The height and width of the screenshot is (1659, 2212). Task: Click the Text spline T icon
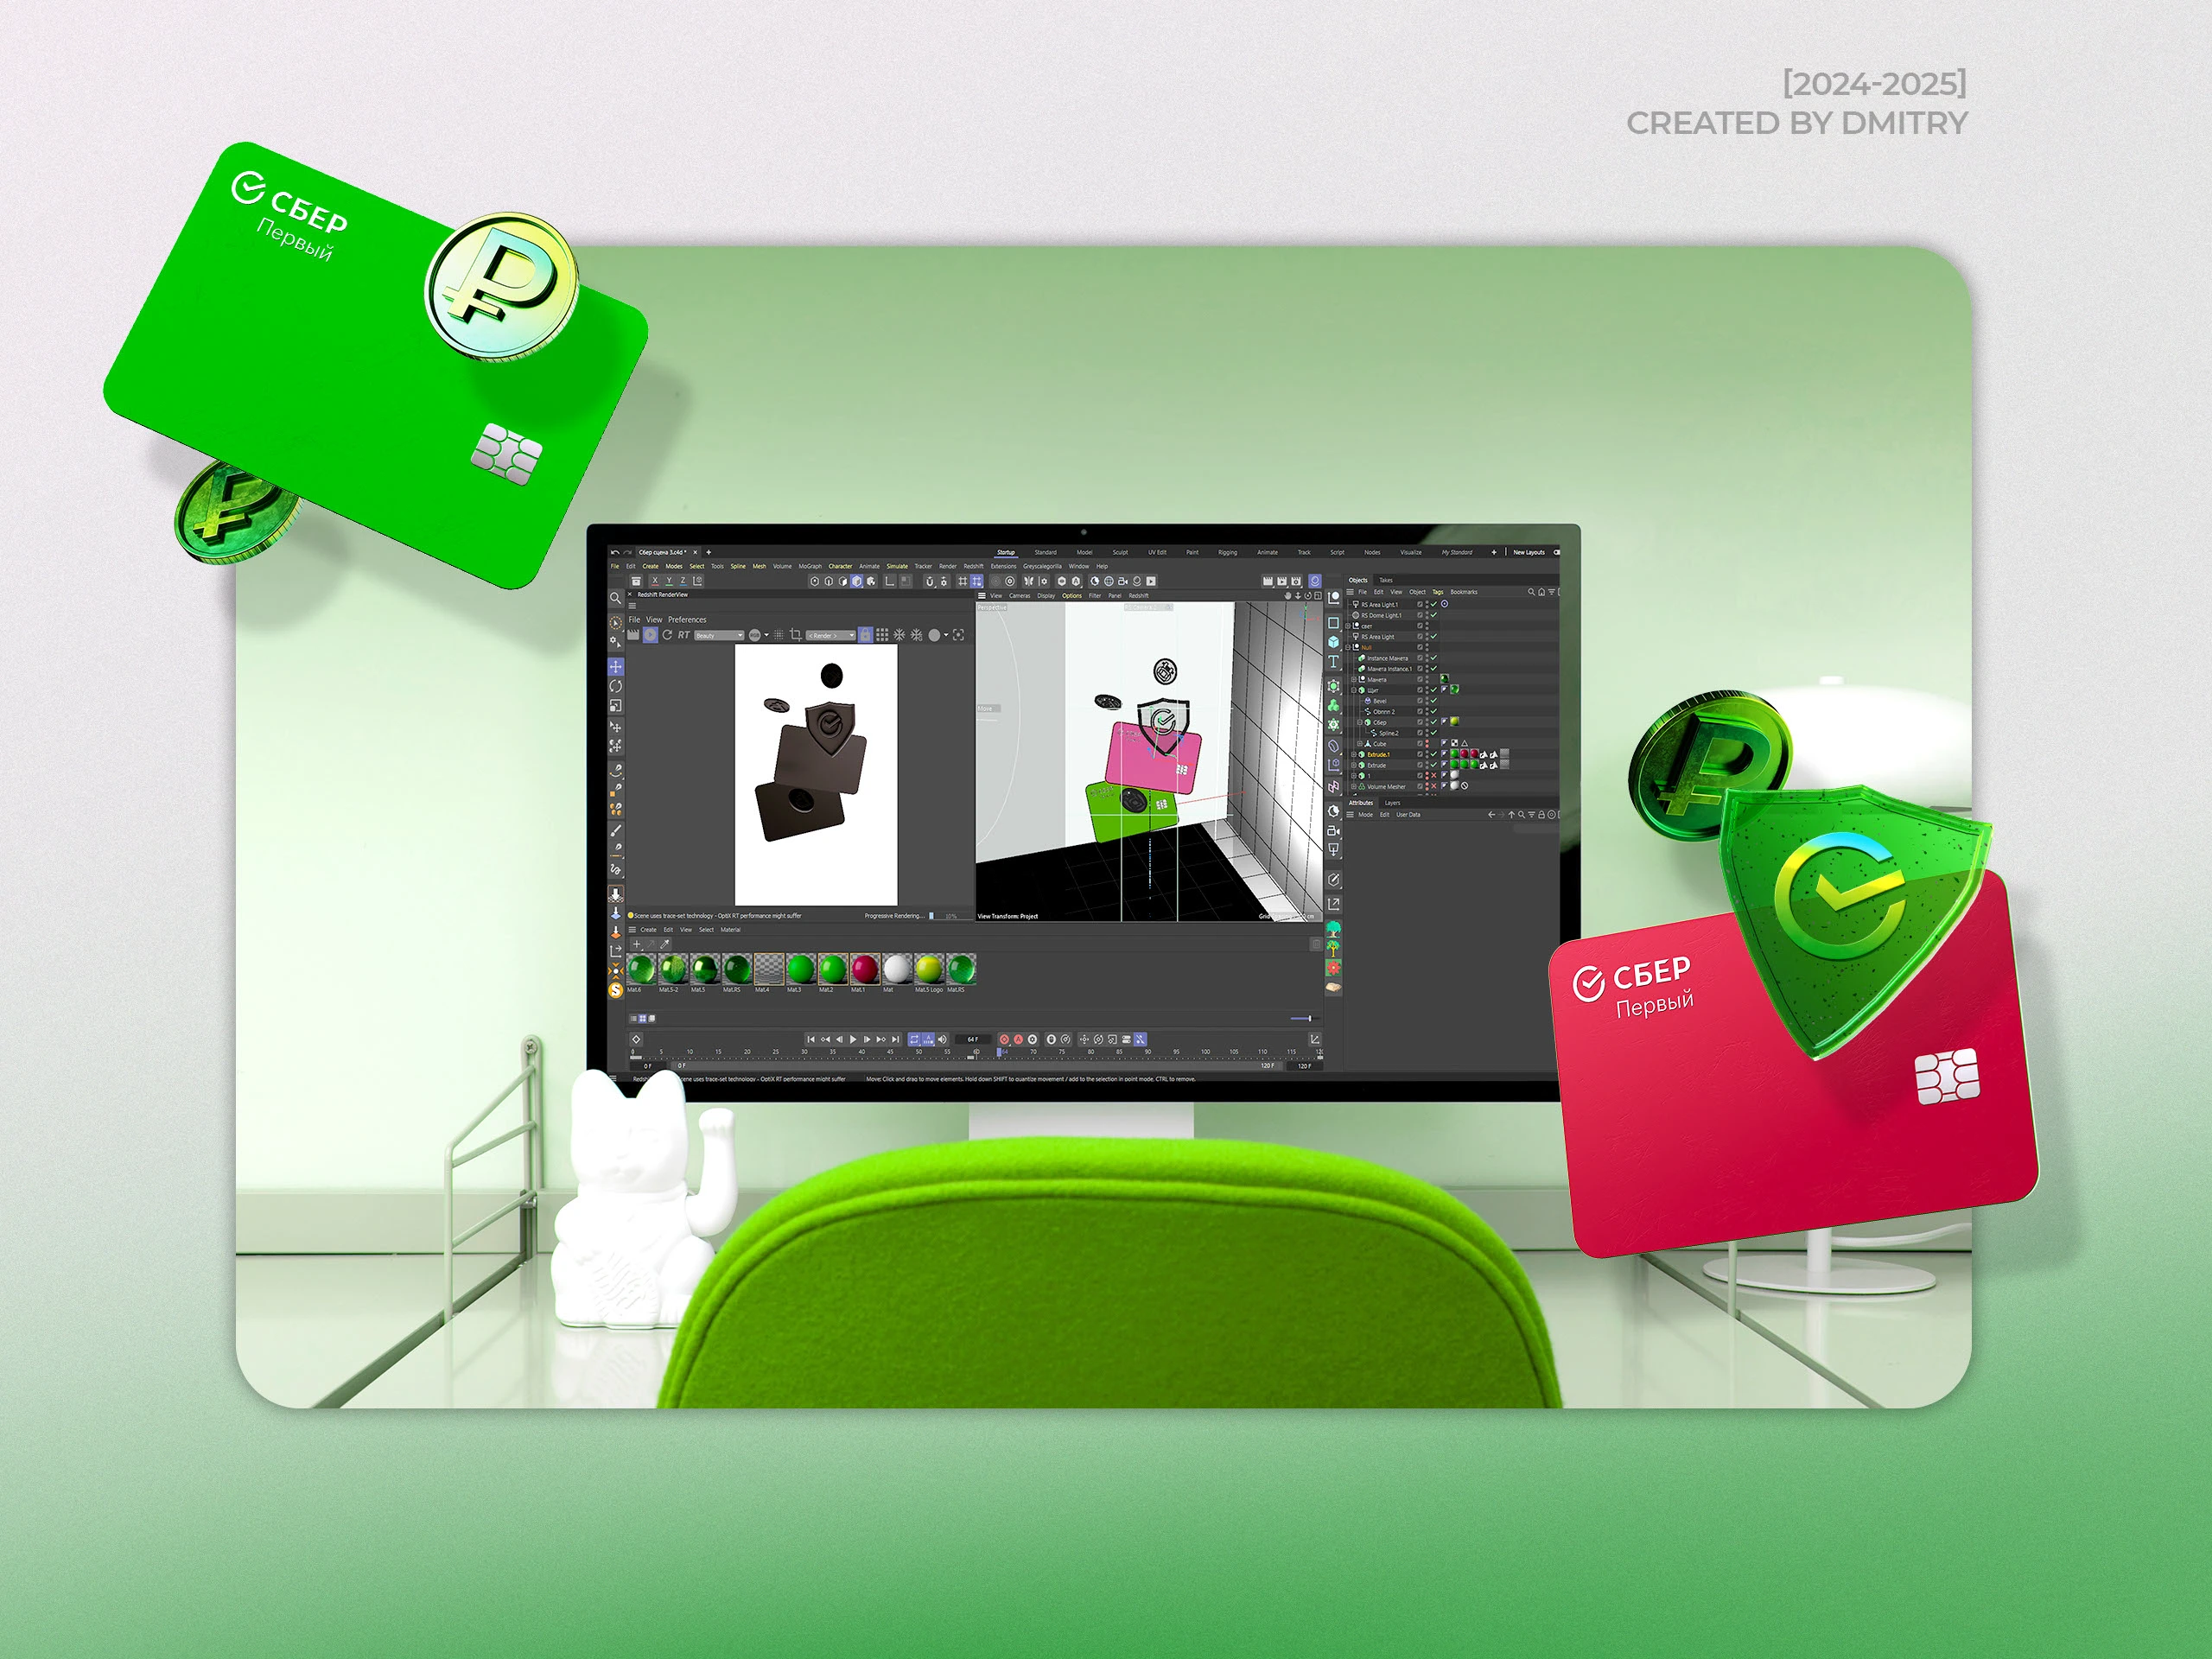click(1333, 662)
